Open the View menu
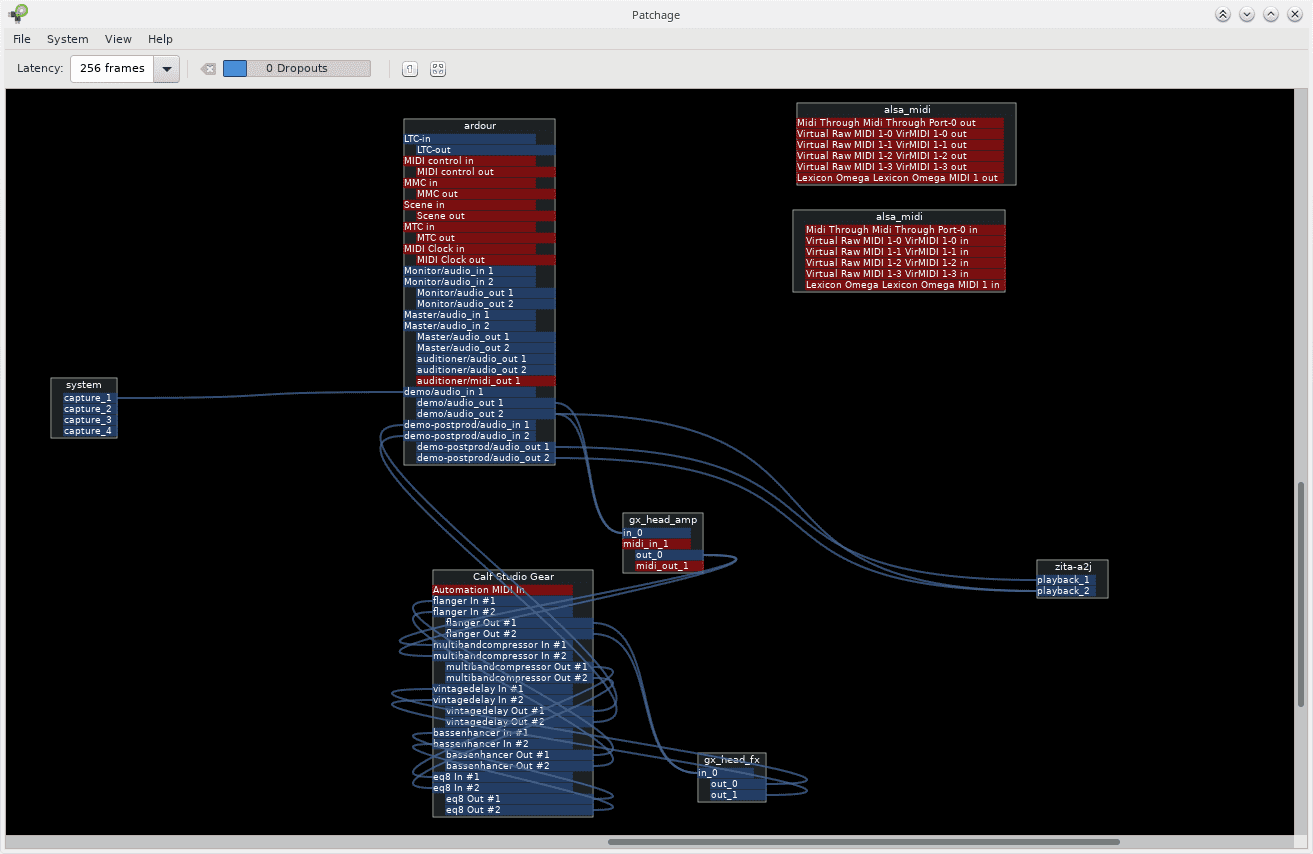 [118, 39]
